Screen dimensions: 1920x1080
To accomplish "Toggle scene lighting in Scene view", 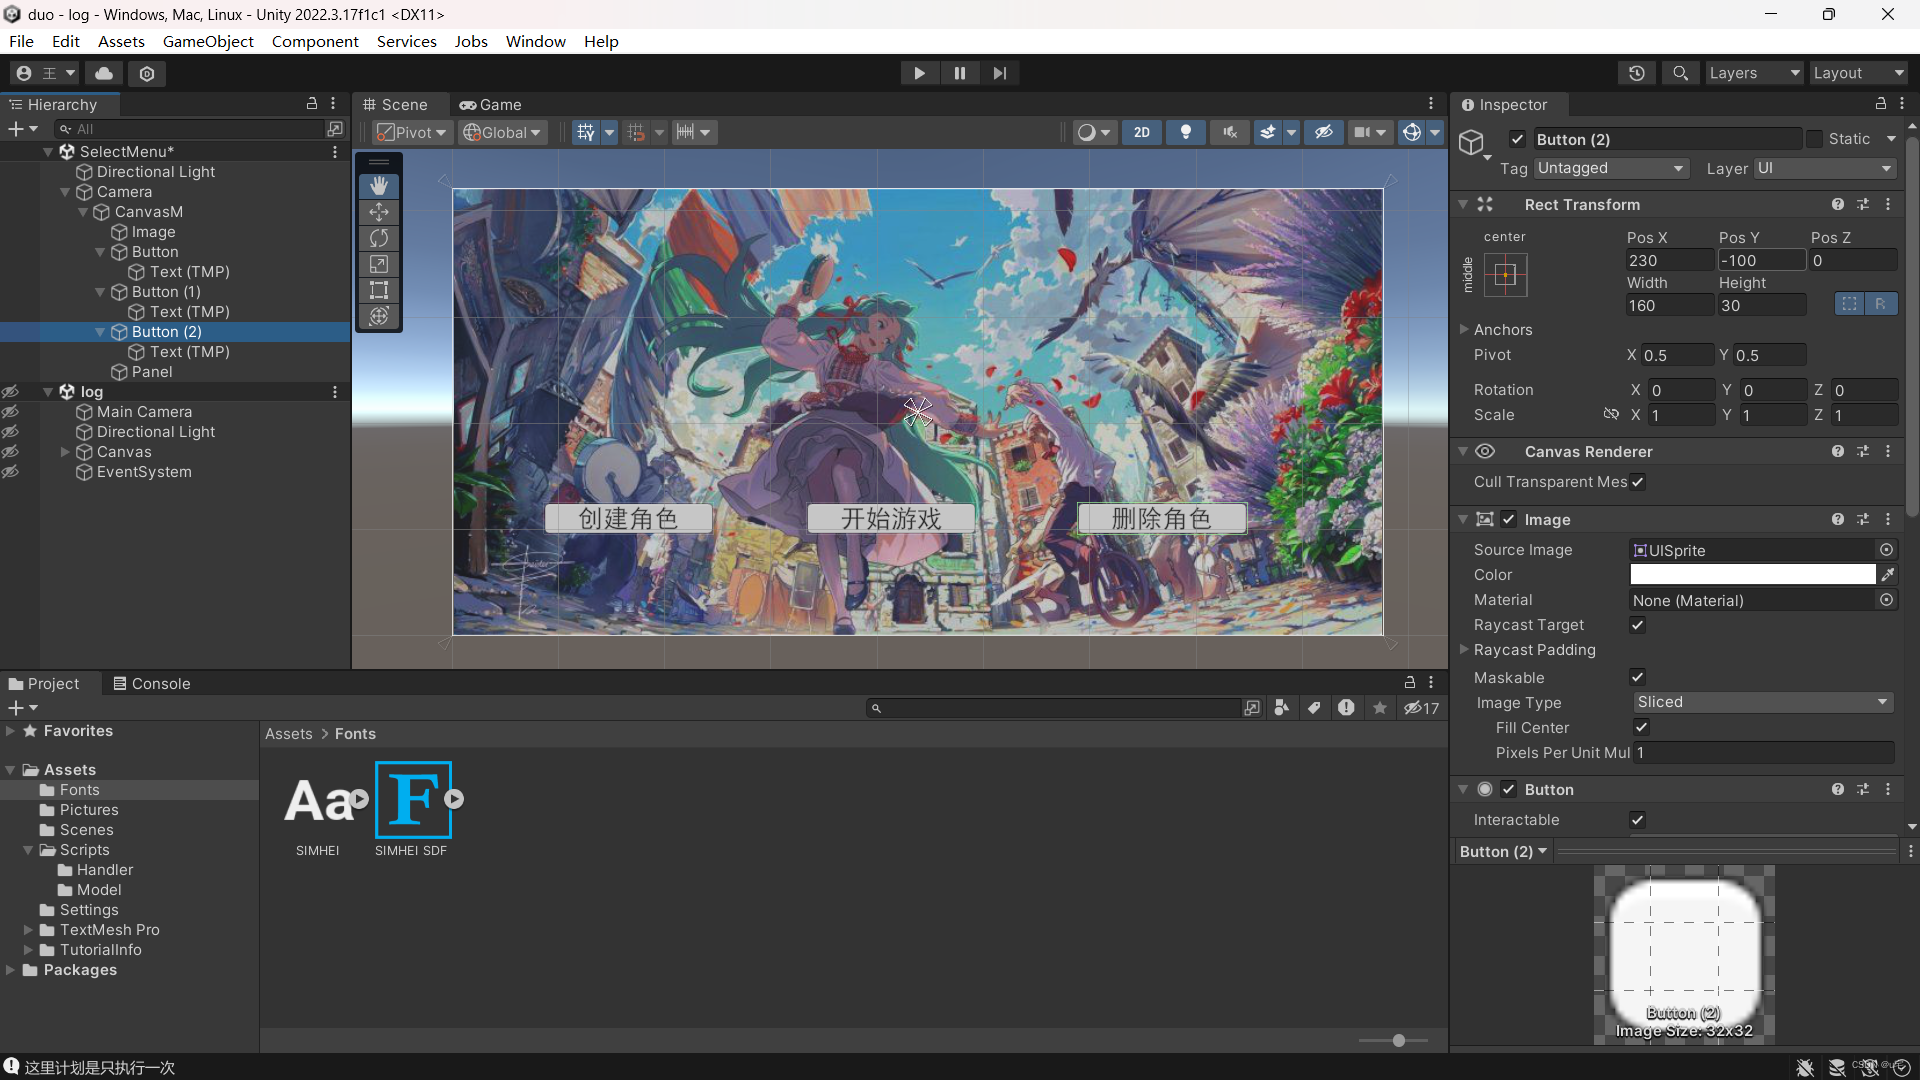I will pos(1185,131).
